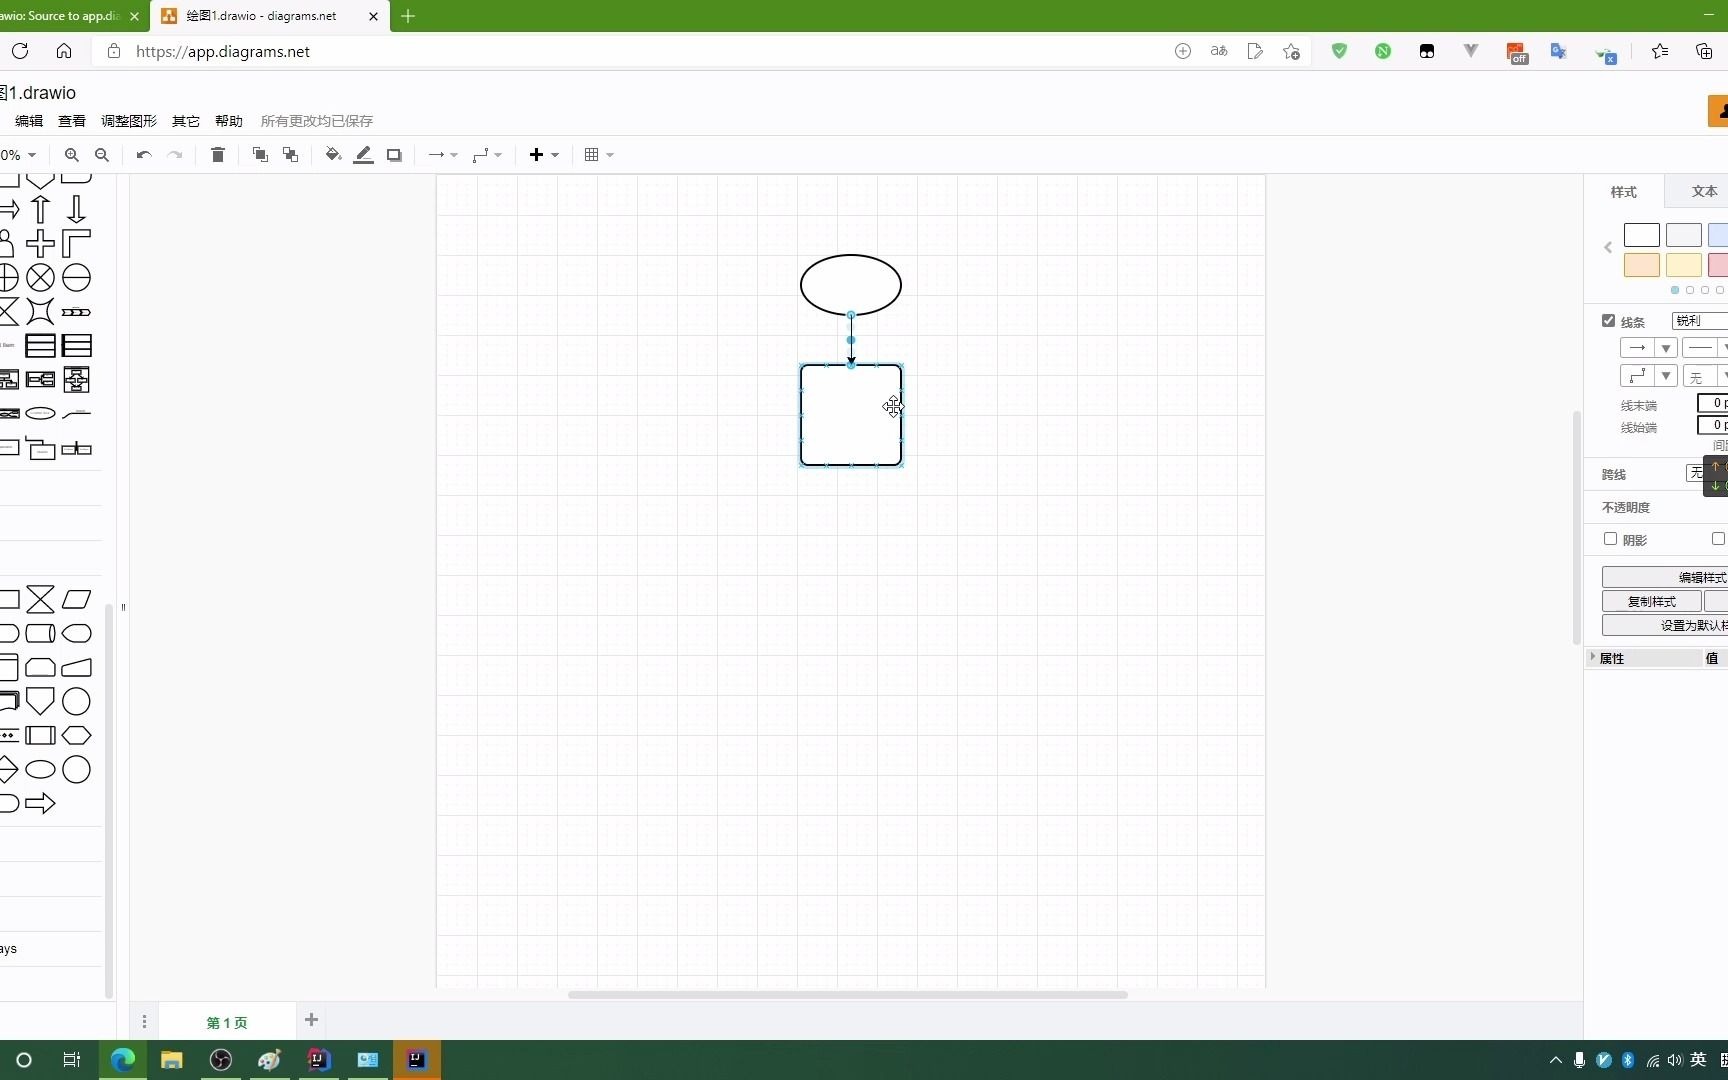Open the insert (plus) dropdown
Image resolution: width=1728 pixels, height=1080 pixels.
click(x=544, y=155)
